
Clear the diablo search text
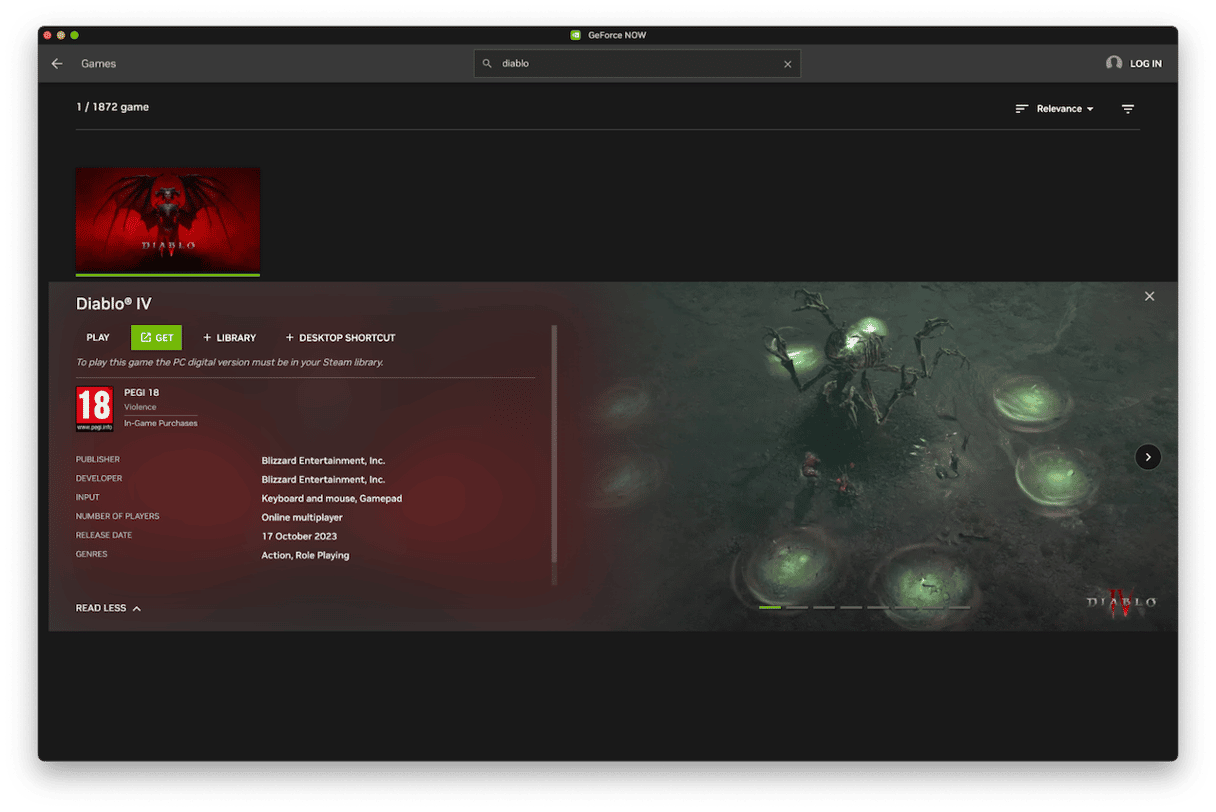point(787,64)
